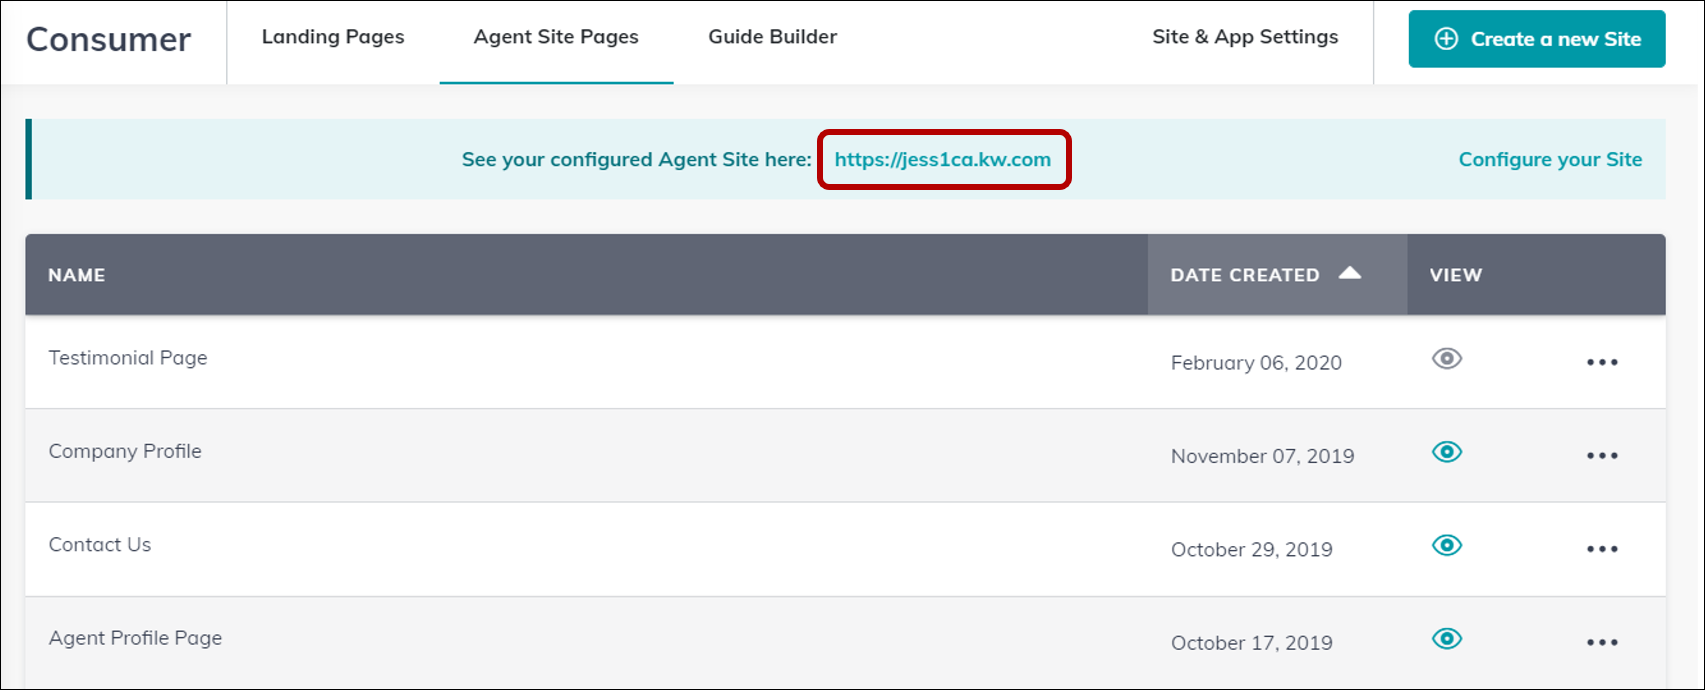
Task: Open more options for Testimonial Page
Action: coord(1602,362)
